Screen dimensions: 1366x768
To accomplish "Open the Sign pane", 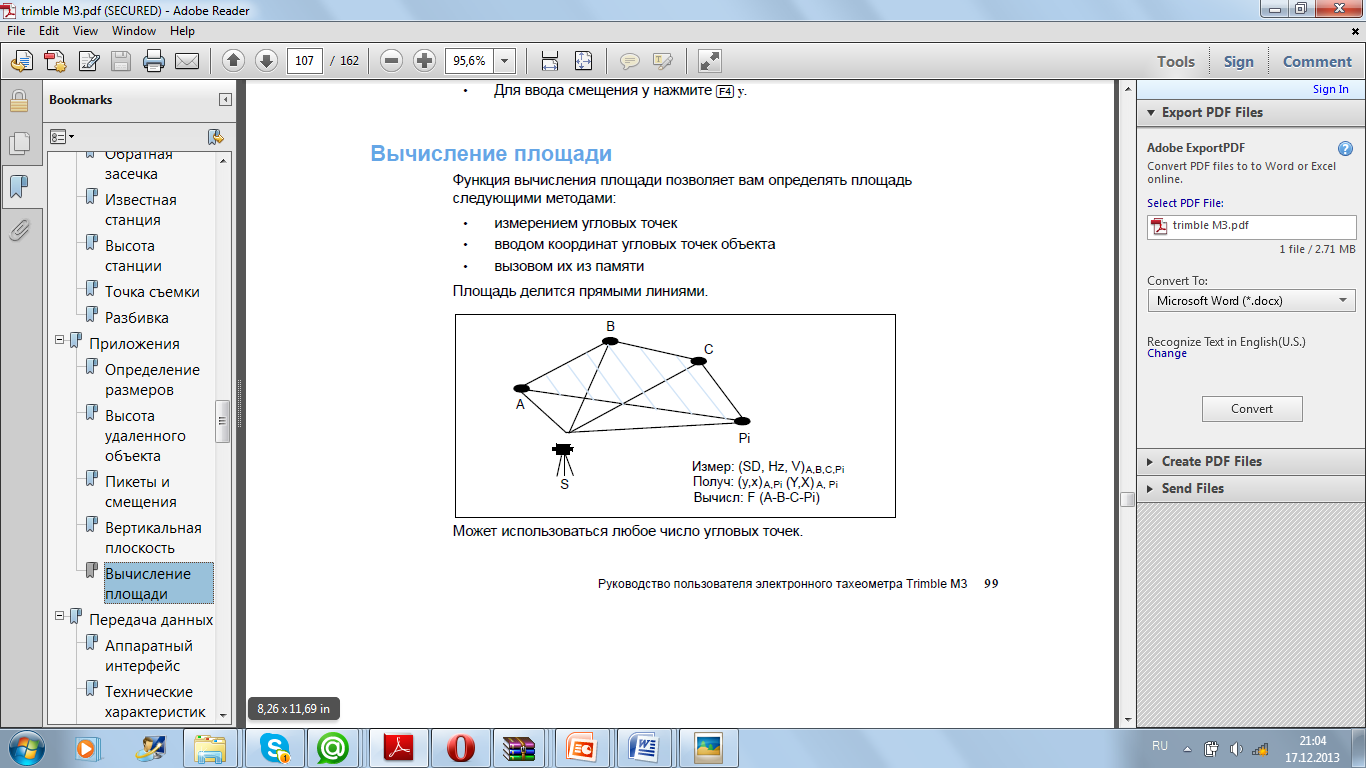I will pyautogui.click(x=1238, y=61).
